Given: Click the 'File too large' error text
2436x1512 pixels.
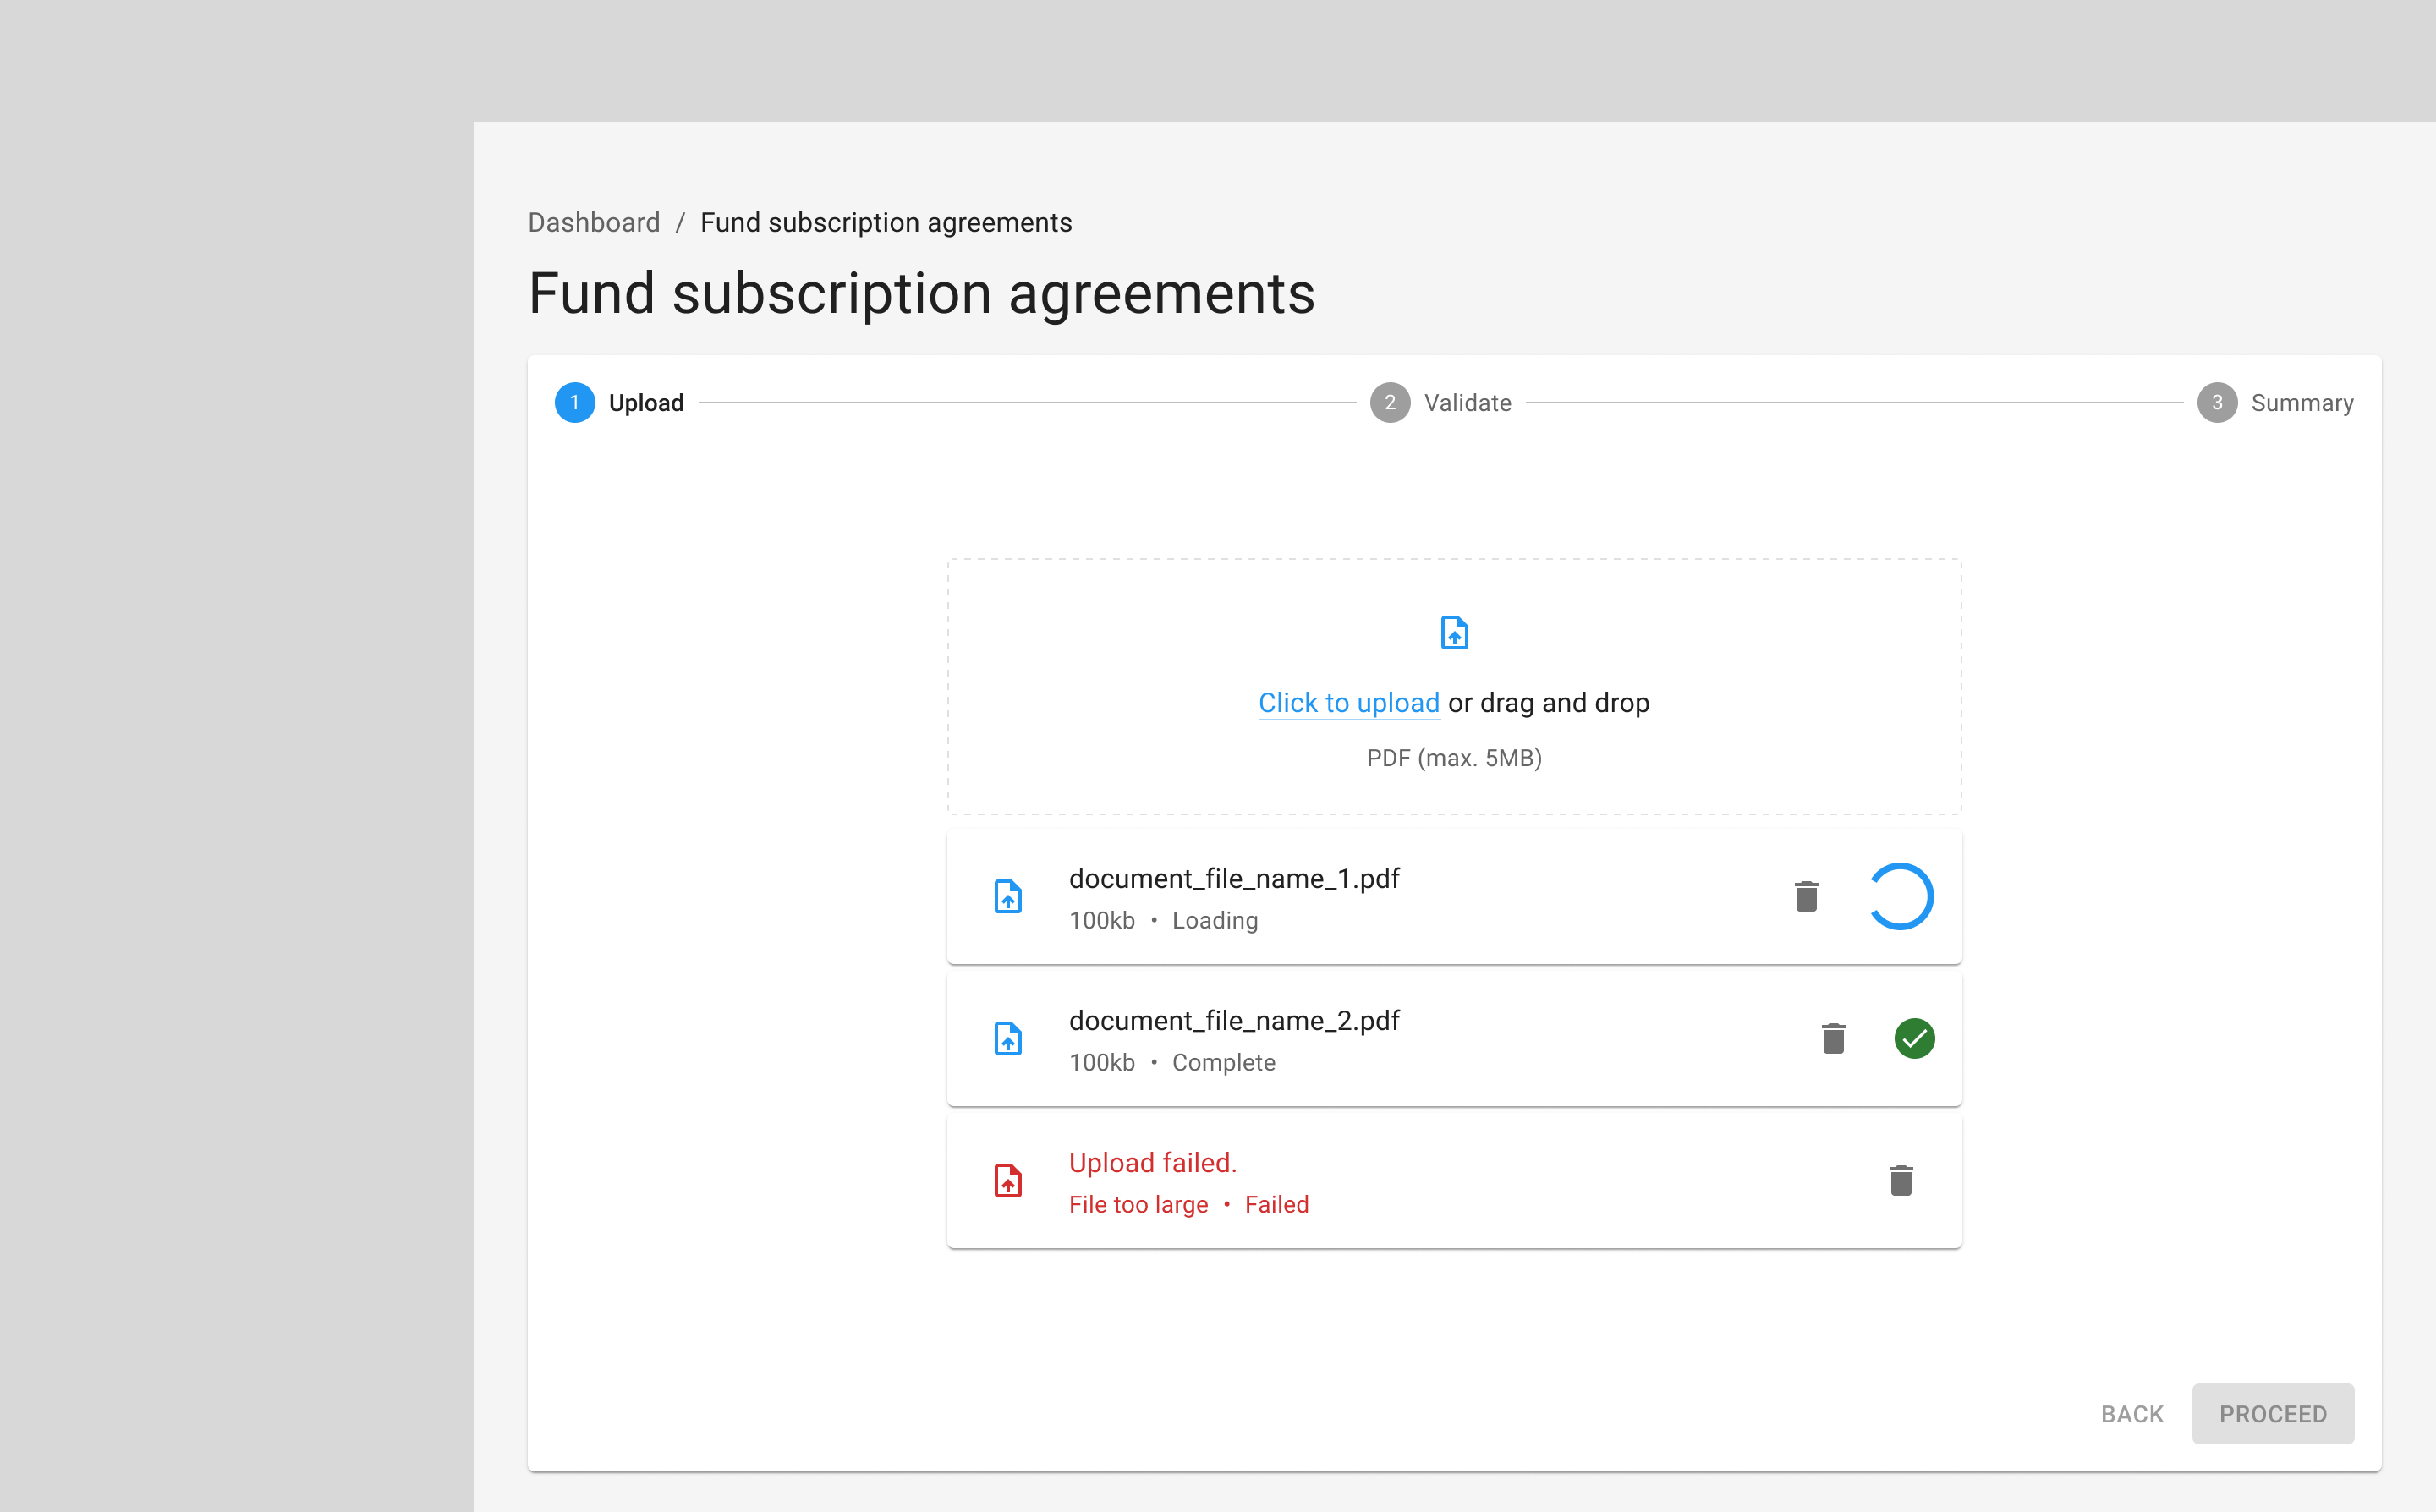Looking at the screenshot, I should pyautogui.click(x=1138, y=1205).
